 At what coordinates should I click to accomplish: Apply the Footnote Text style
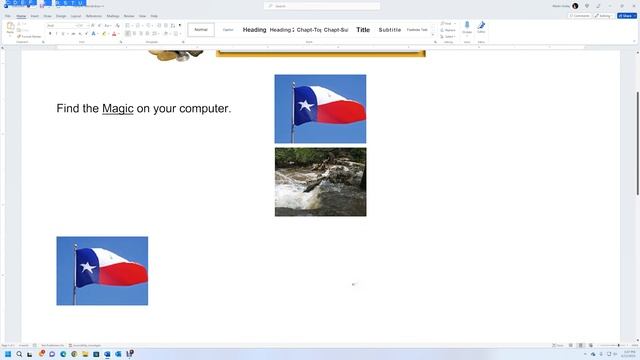[417, 30]
